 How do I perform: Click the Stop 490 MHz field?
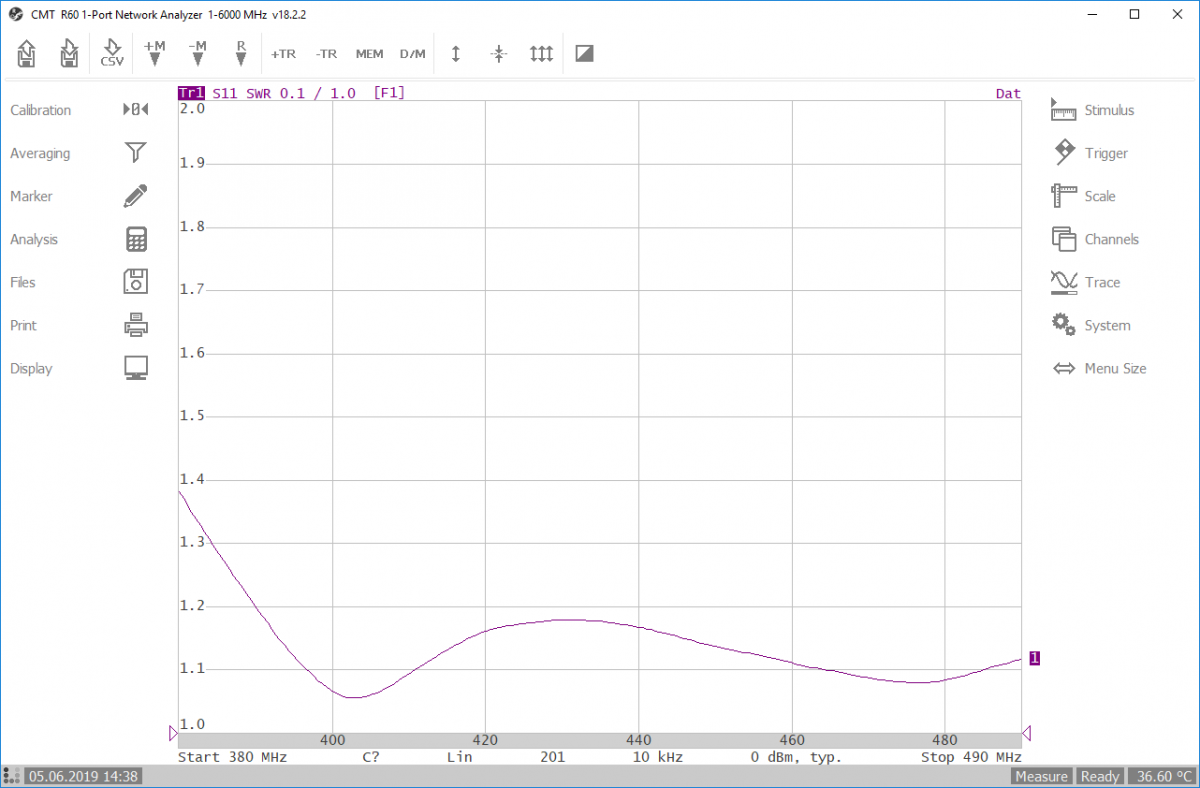971,757
